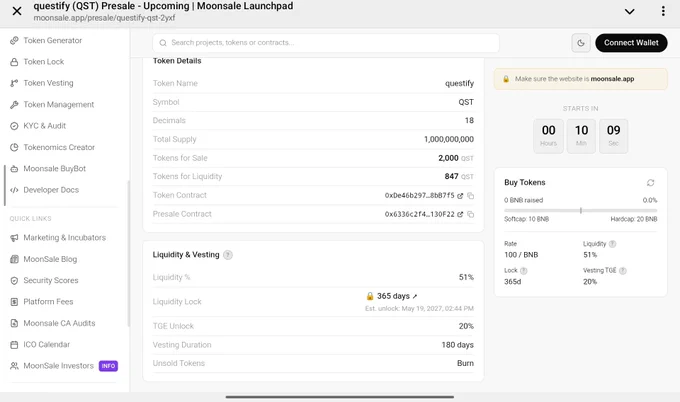Click the Lock help icon
The image size is (680, 402).
coord(523,271)
